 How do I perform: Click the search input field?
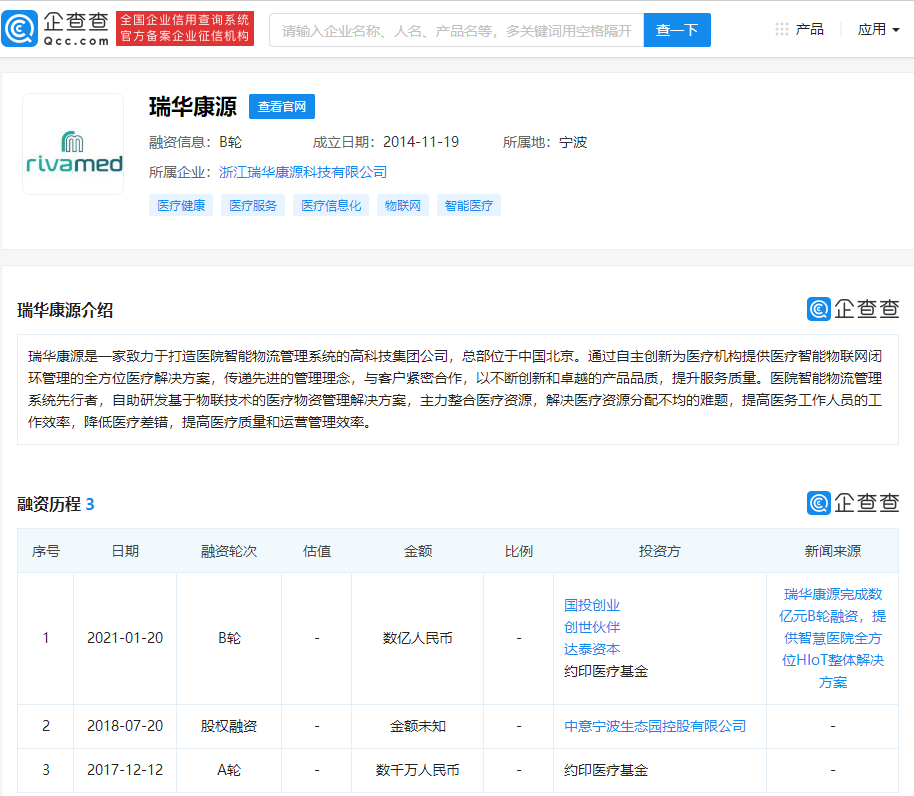[x=456, y=30]
